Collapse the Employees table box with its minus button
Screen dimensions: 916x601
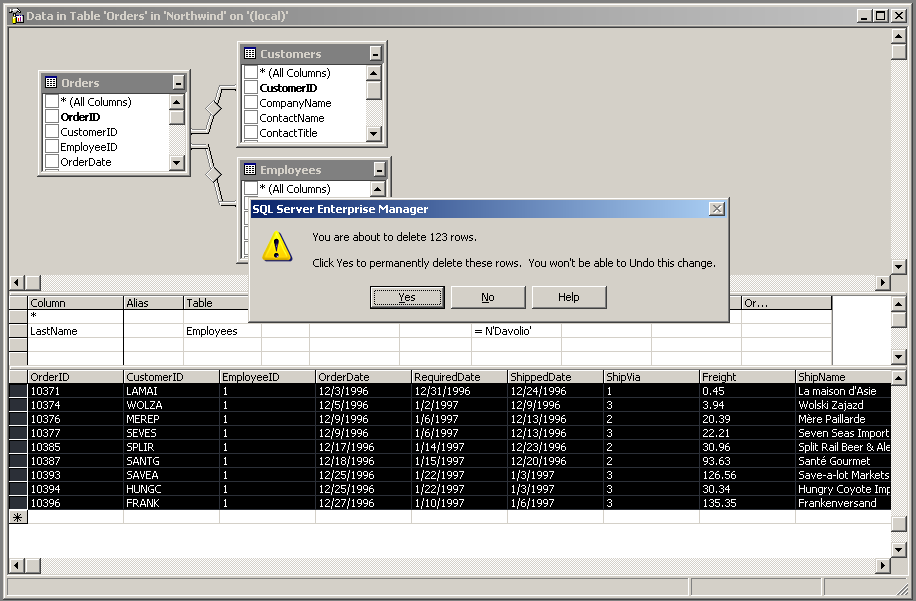379,171
